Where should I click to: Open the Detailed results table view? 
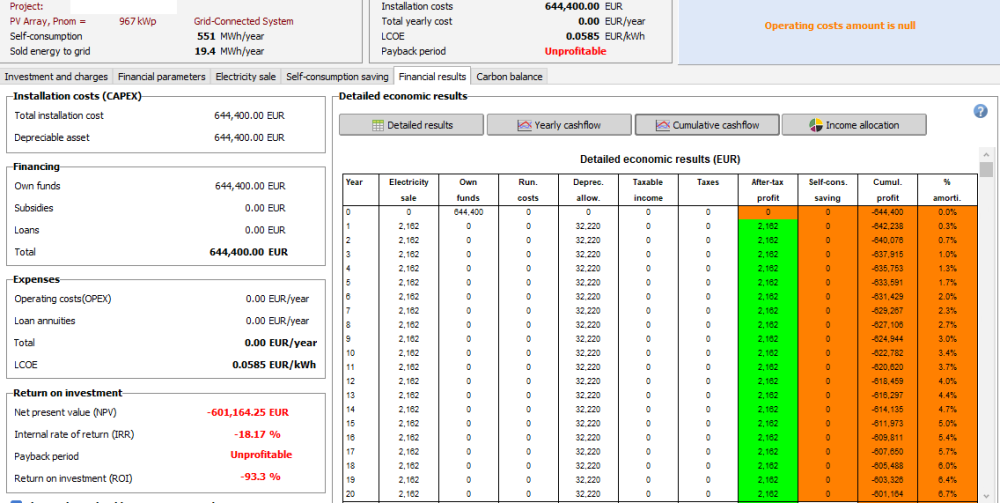click(x=411, y=125)
